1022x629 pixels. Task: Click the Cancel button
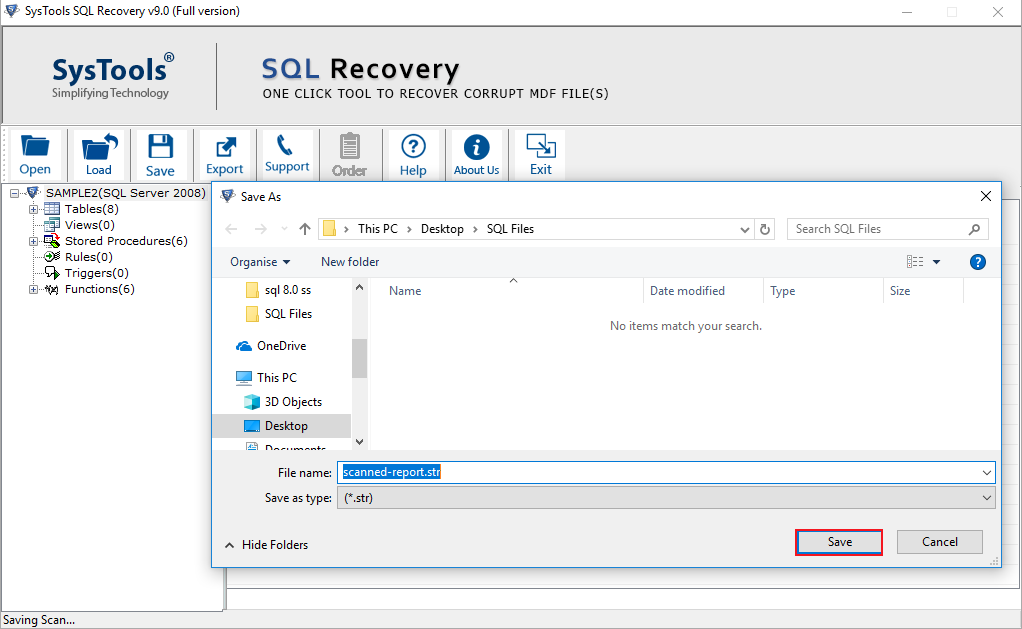pos(939,542)
